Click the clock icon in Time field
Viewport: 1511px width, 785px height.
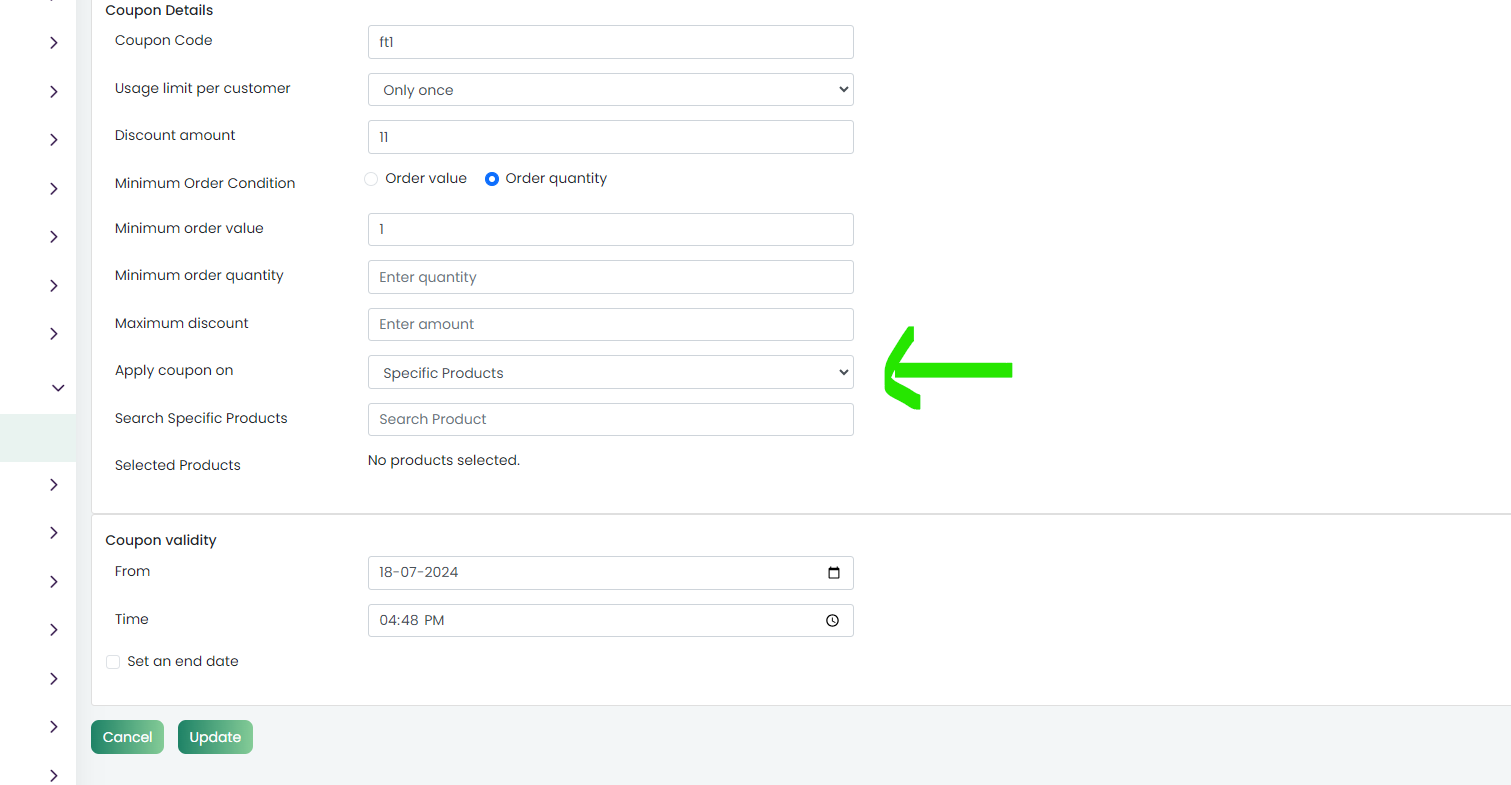pos(832,621)
